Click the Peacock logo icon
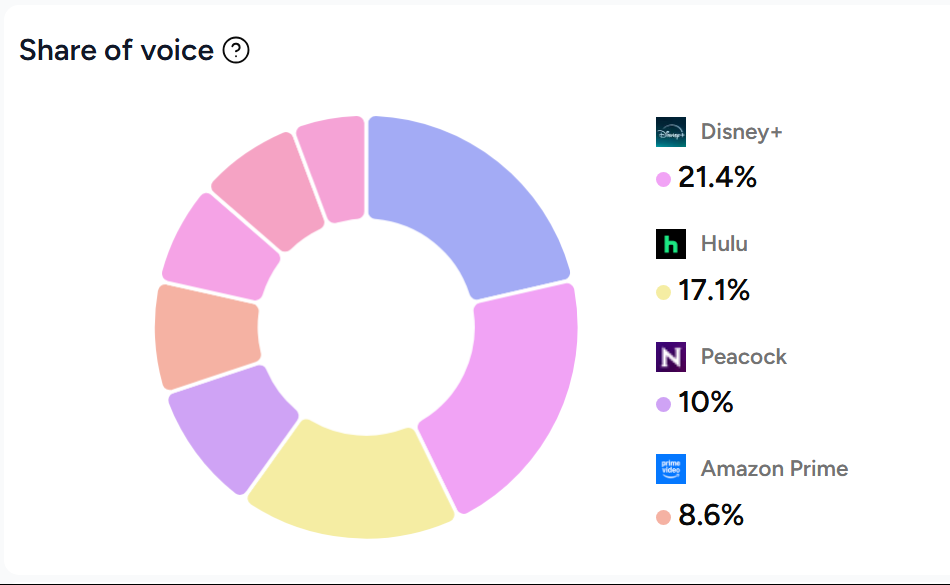This screenshot has width=950, height=585. (x=671, y=357)
